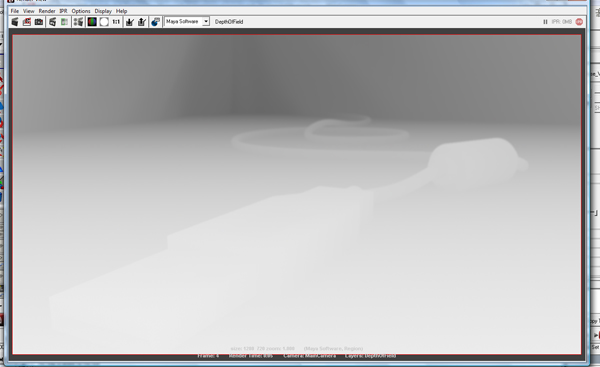Click the Remove image icon

click(142, 22)
